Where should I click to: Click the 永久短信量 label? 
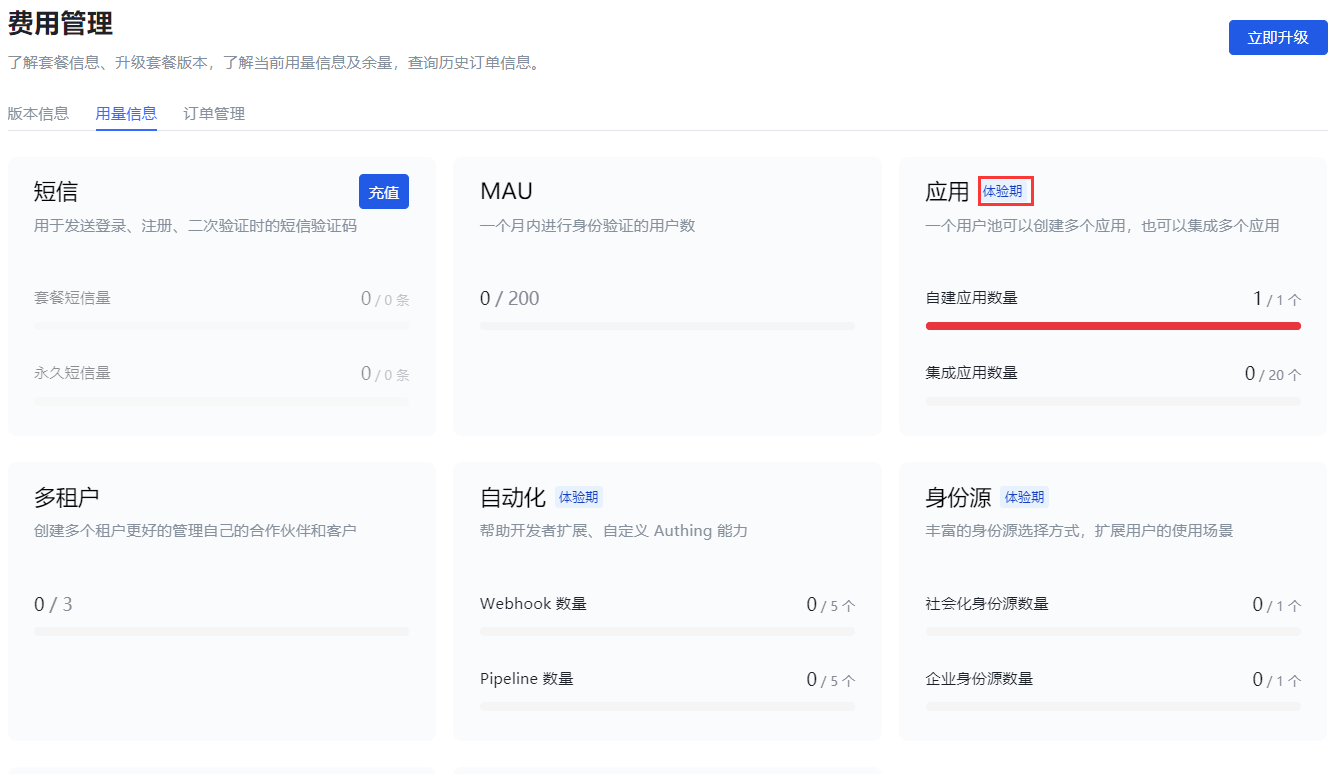[72, 373]
